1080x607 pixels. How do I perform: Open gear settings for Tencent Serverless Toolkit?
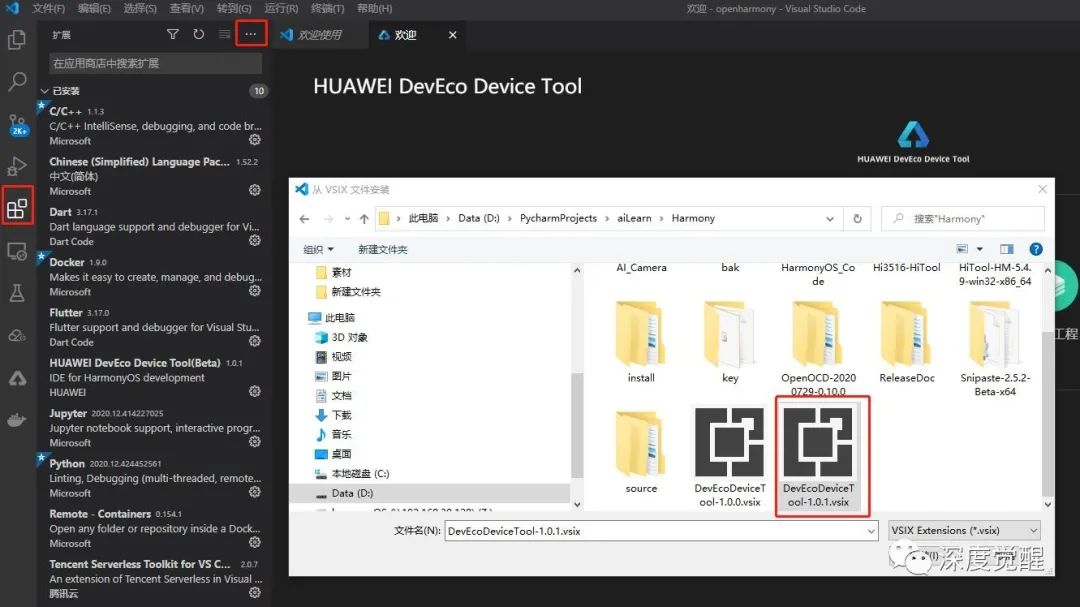[x=255, y=593]
